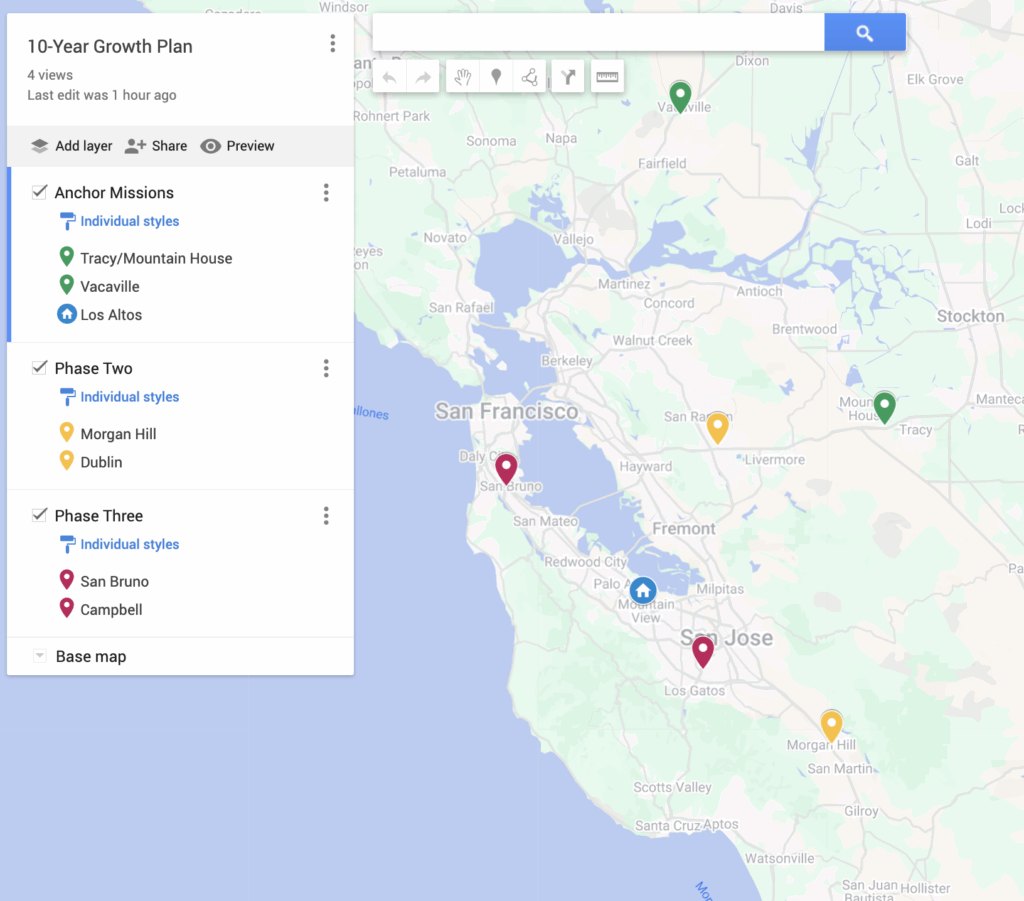Viewport: 1024px width, 901px height.
Task: Select Morgan Hill in the layer list
Action: point(118,434)
